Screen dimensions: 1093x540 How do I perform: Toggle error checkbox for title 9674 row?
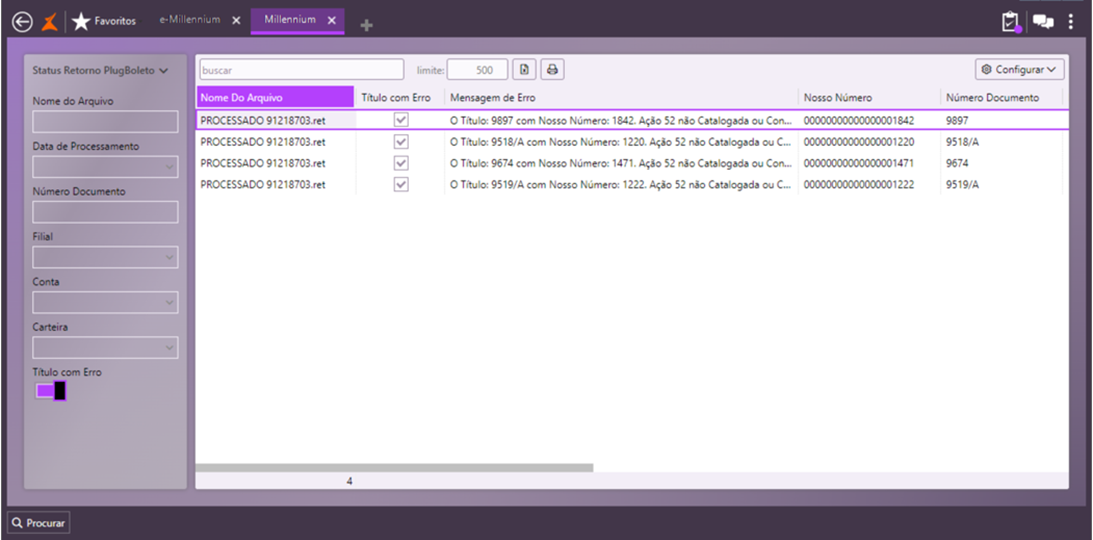point(401,163)
